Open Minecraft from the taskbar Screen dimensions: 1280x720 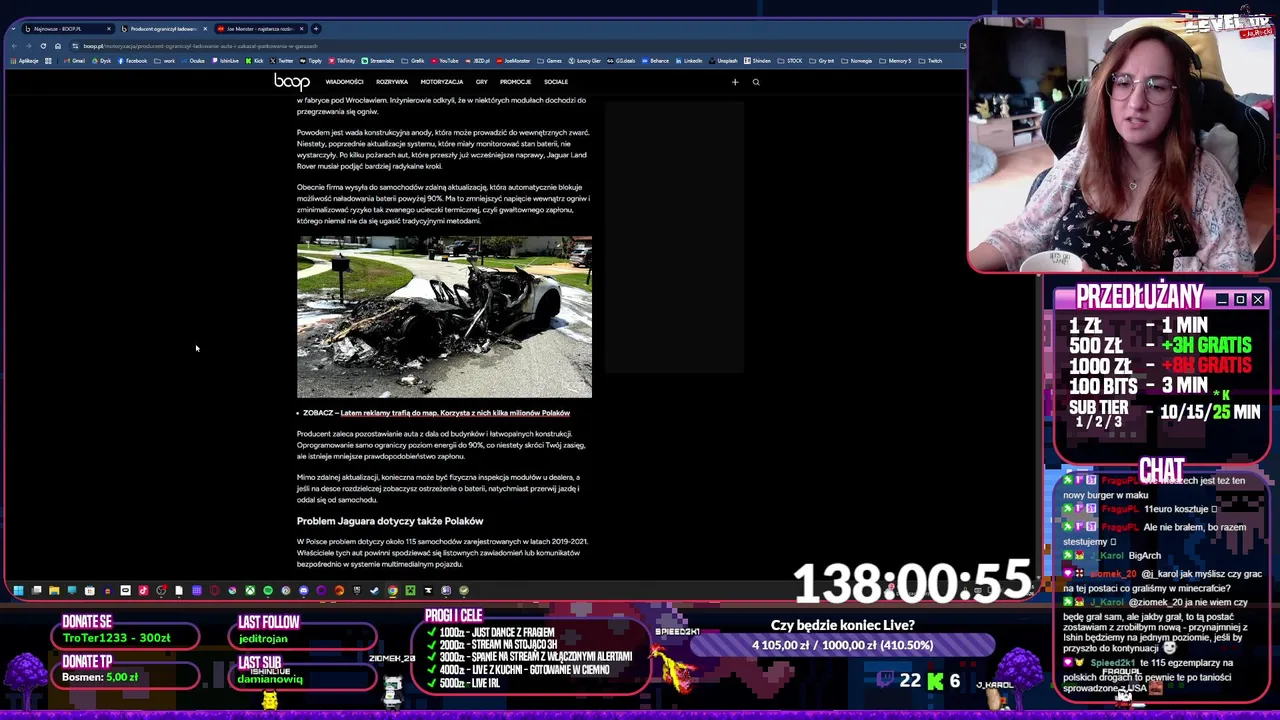[410, 590]
